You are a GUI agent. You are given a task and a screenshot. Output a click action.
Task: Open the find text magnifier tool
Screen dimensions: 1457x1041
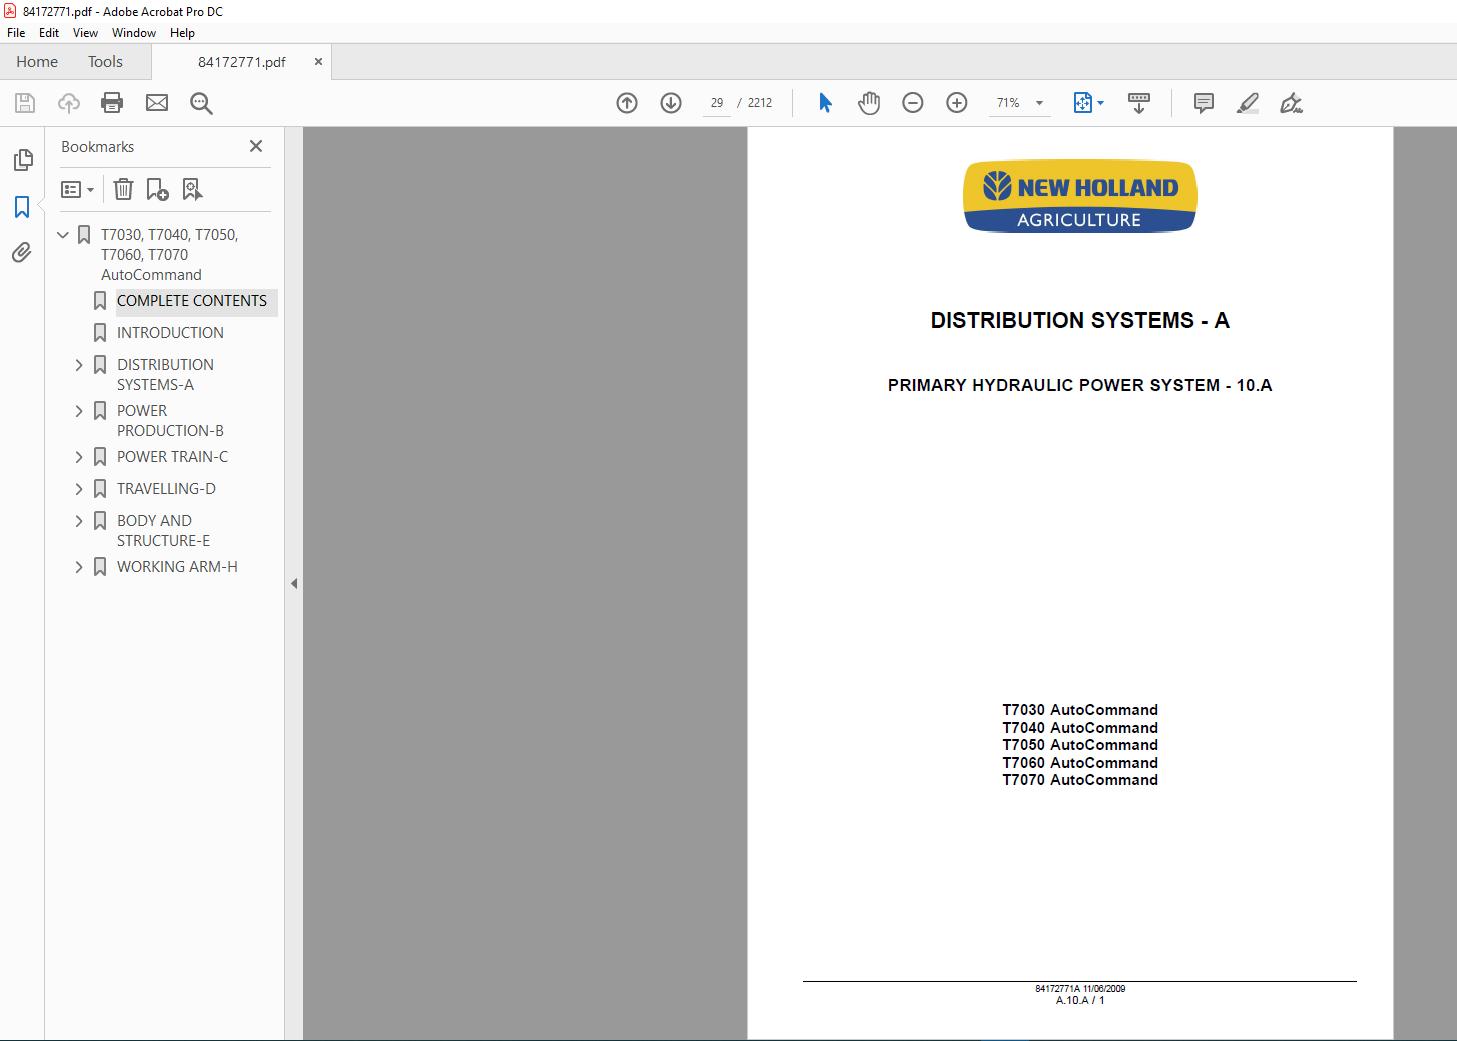click(201, 103)
